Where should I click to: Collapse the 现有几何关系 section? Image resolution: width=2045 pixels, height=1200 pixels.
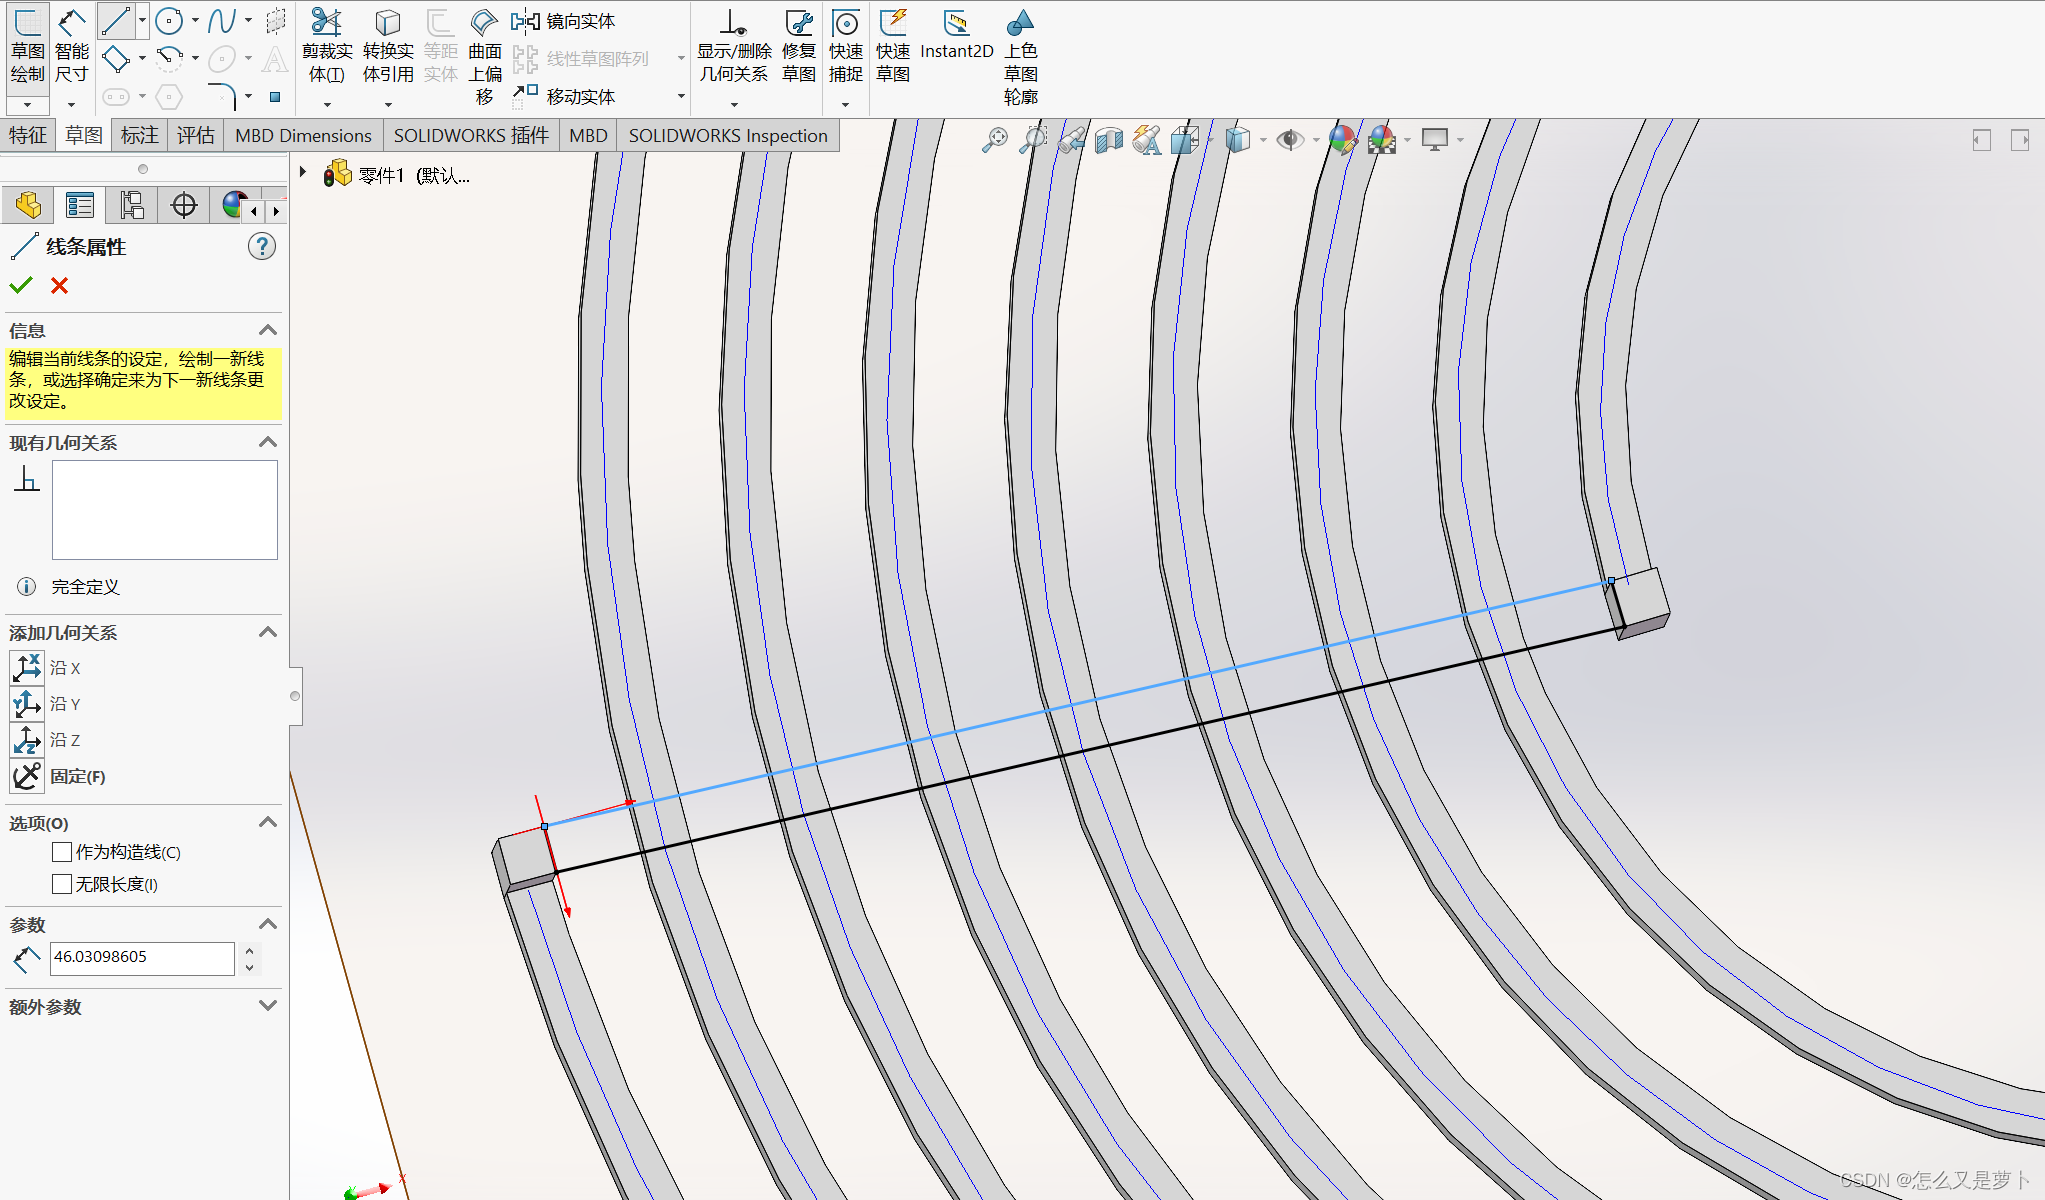click(267, 442)
